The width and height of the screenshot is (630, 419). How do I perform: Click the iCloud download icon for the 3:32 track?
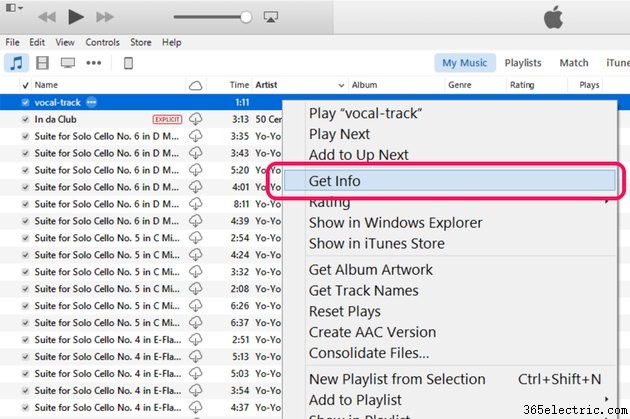(x=195, y=272)
